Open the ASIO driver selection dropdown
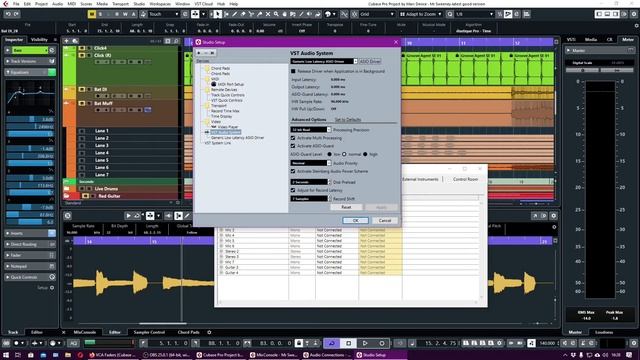 (324, 61)
